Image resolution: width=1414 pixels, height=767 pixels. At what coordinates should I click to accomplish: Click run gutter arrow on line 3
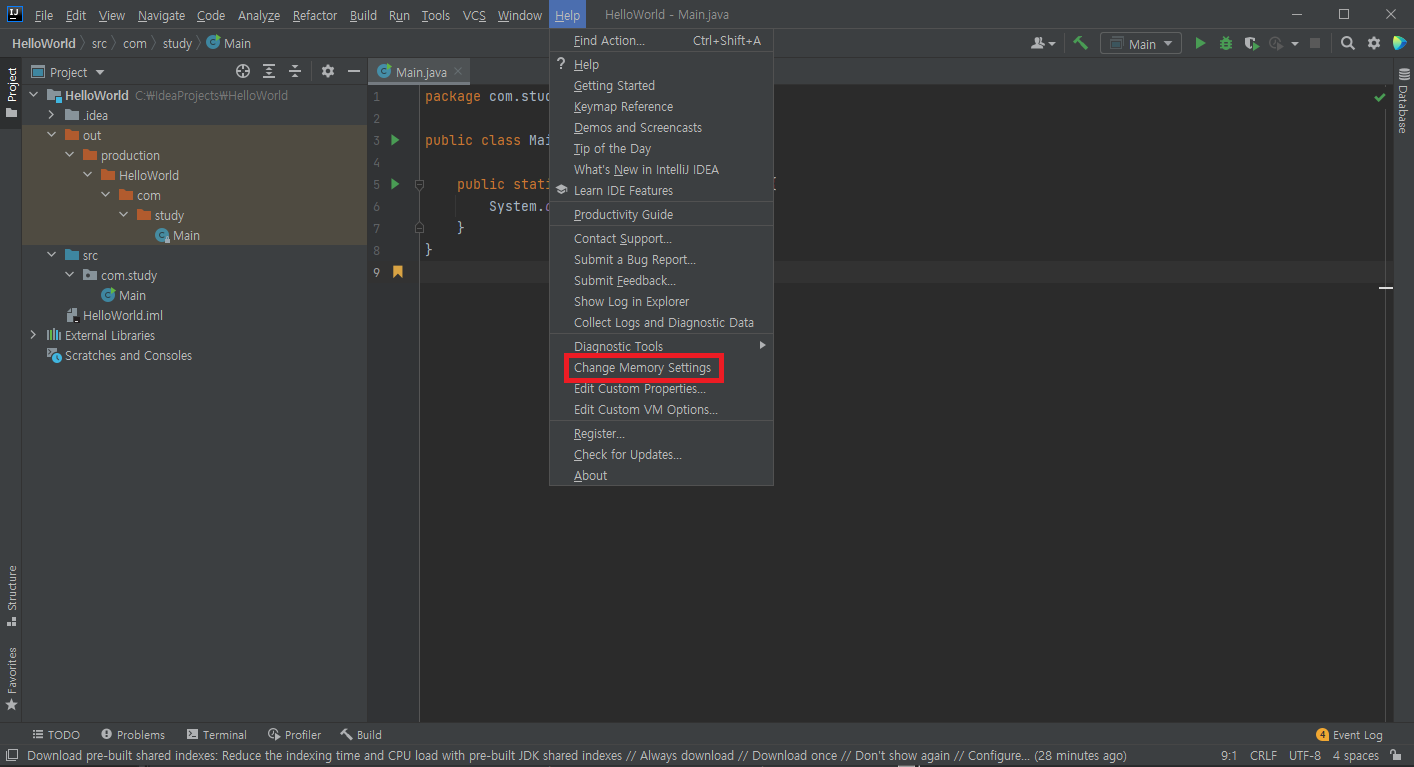point(395,140)
